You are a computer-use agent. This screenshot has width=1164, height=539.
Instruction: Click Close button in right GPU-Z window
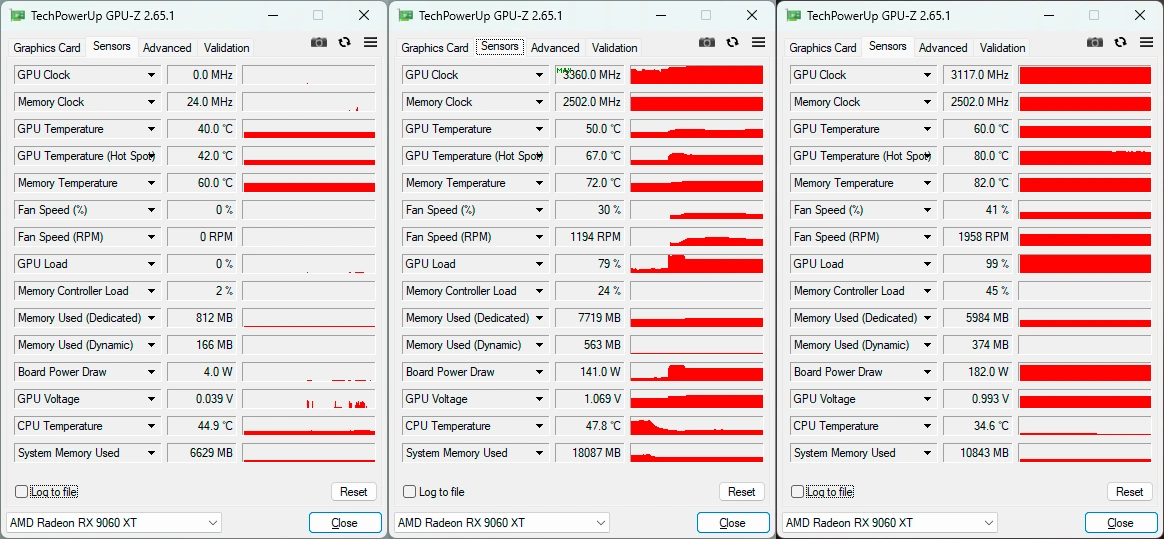(1121, 523)
